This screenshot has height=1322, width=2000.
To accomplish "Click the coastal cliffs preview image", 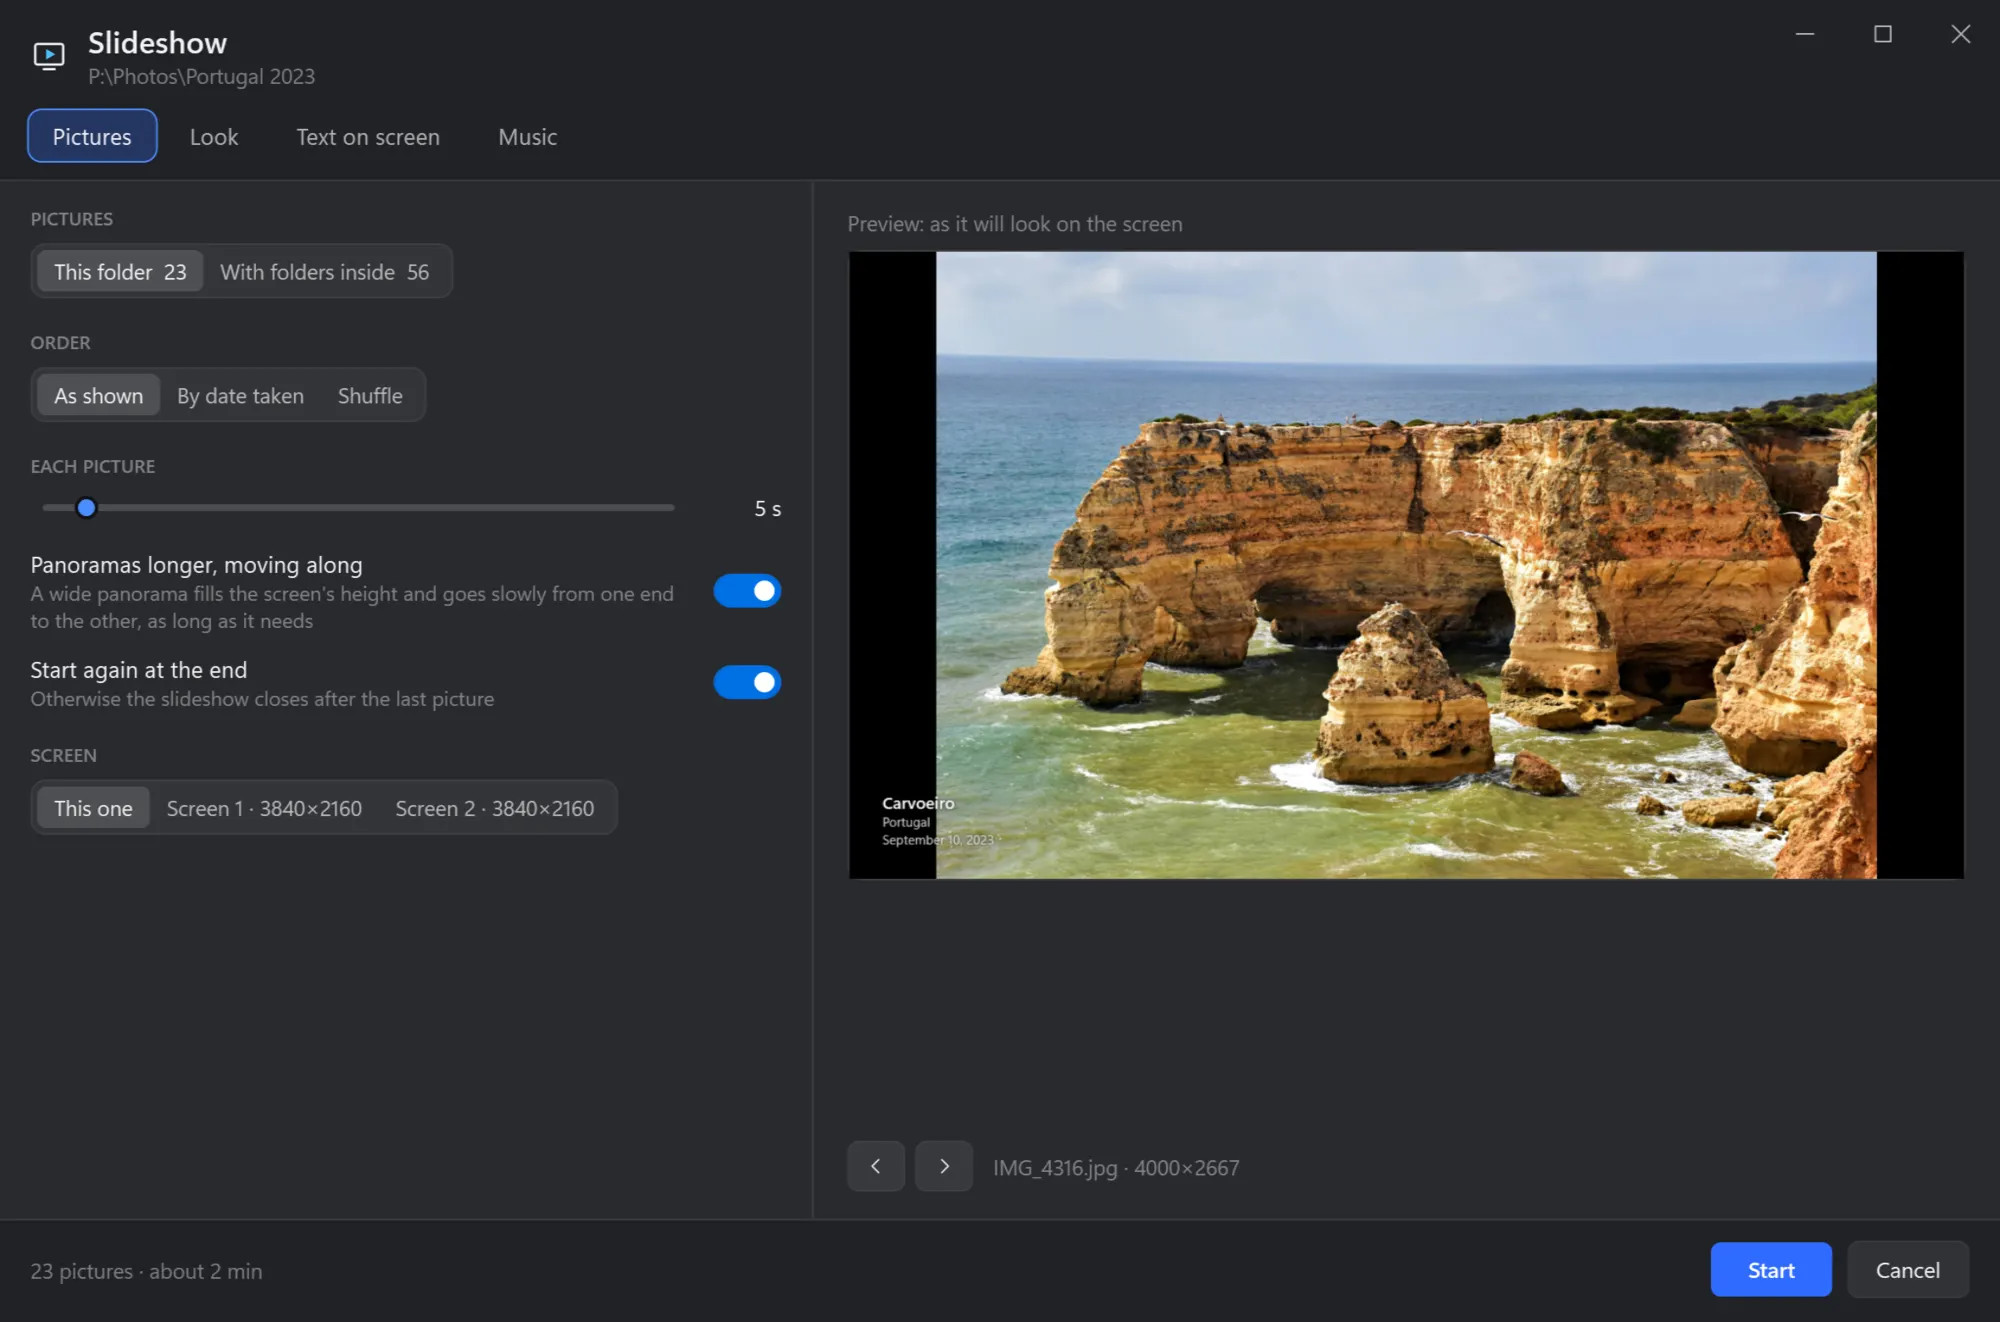I will click(x=1406, y=565).
